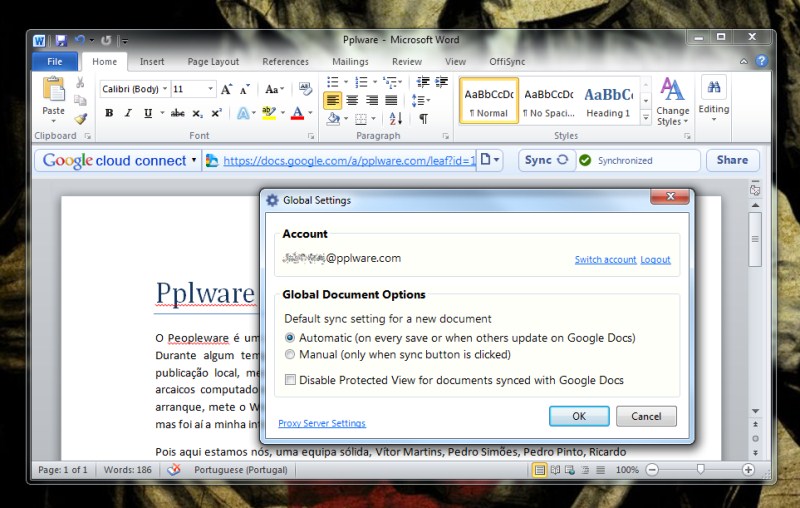800x508 pixels.
Task: Toggle Underline formatting
Action: click(x=147, y=113)
